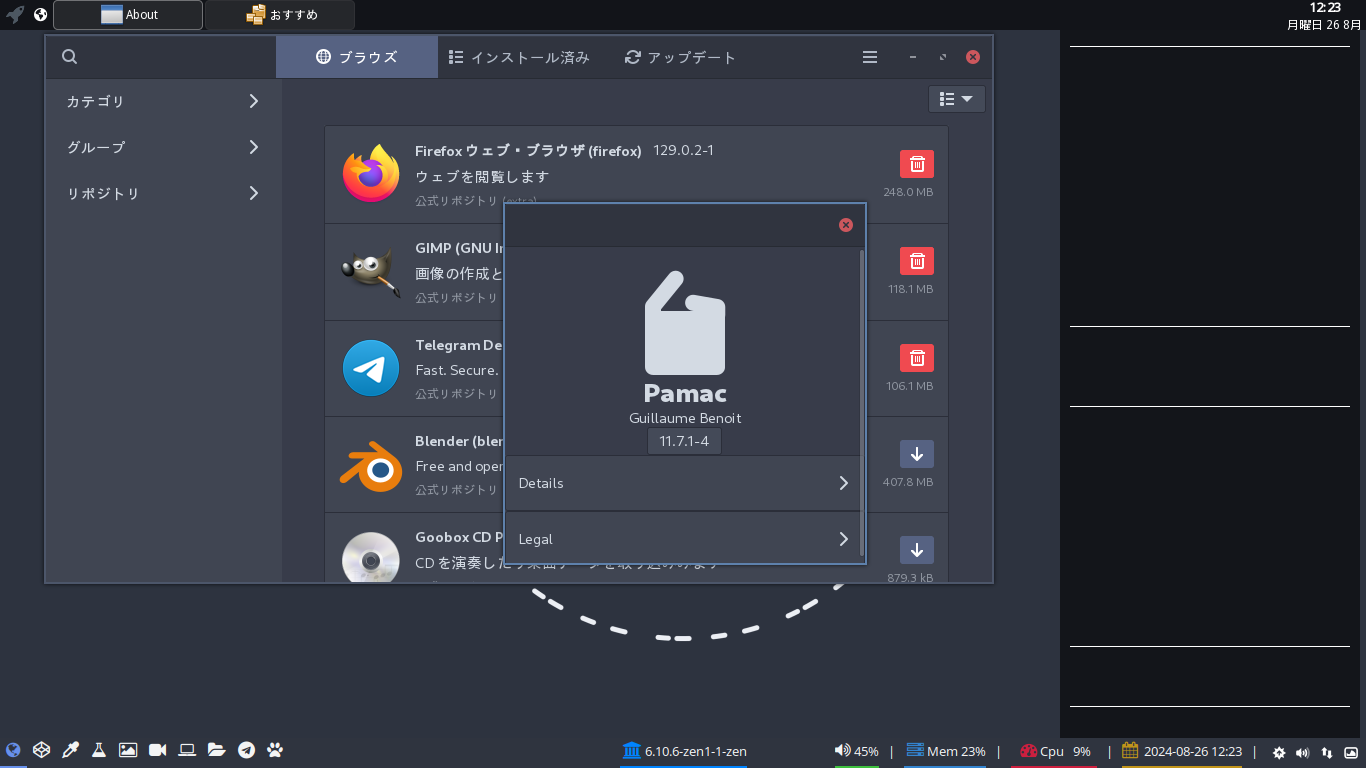This screenshot has width=1366, height=768.
Task: Expand the カテゴリ sidebar section
Action: [x=163, y=101]
